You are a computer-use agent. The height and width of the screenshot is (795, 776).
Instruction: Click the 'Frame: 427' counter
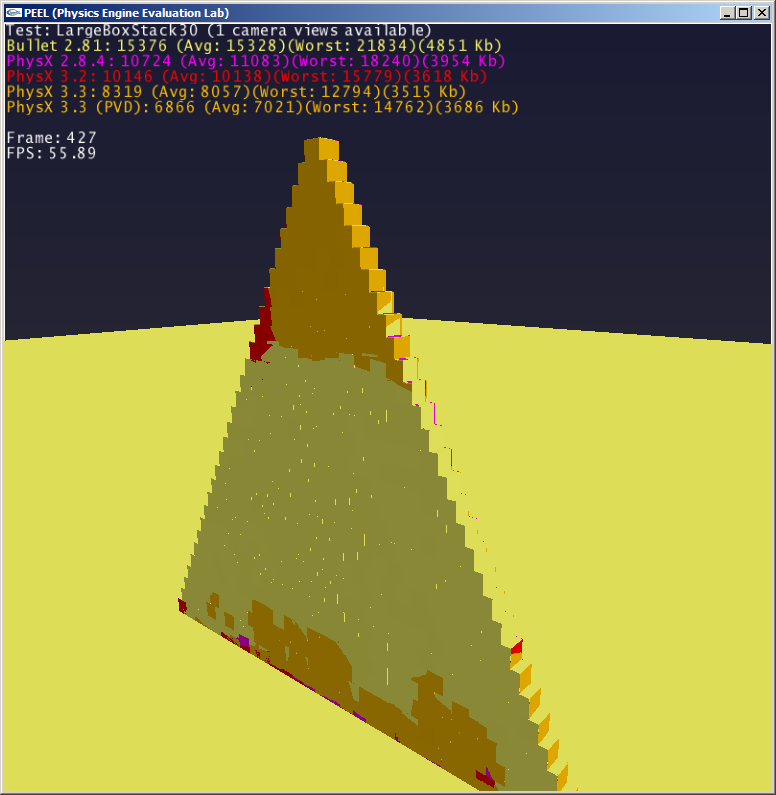coord(51,138)
